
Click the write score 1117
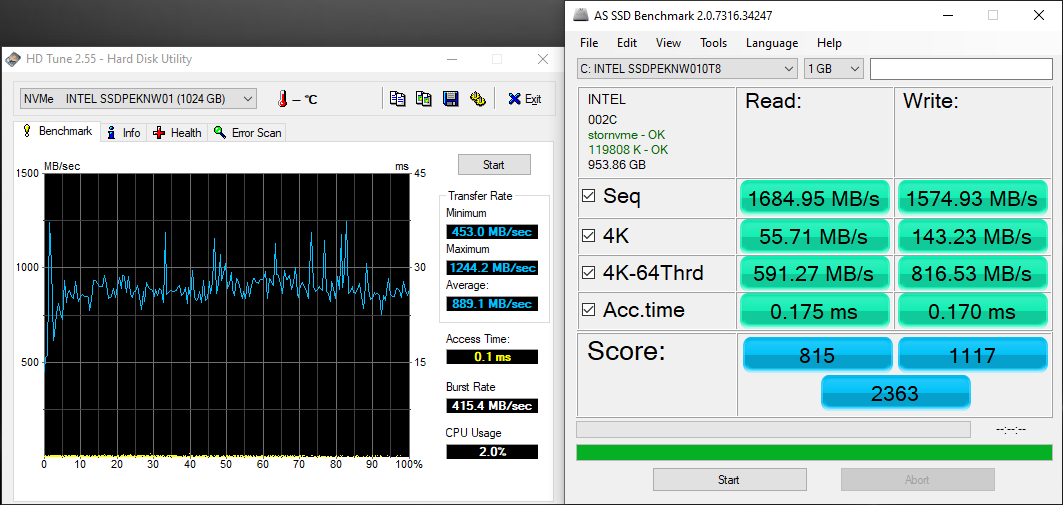[972, 355]
